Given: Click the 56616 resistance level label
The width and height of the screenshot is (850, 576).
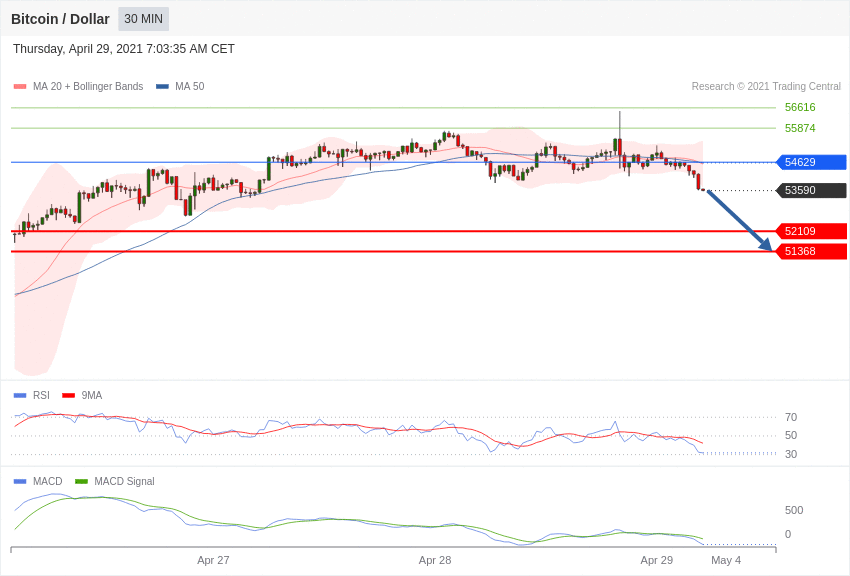Looking at the screenshot, I should pyautogui.click(x=800, y=107).
